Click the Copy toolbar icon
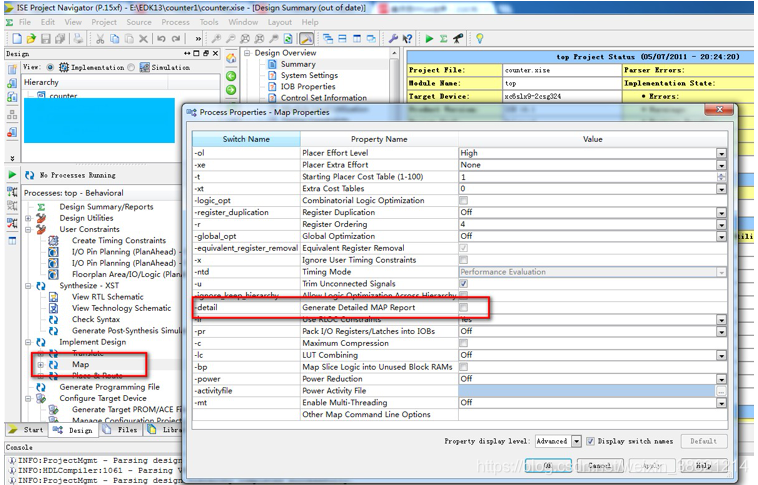Image resolution: width=758 pixels, height=485 pixels. [x=115, y=39]
